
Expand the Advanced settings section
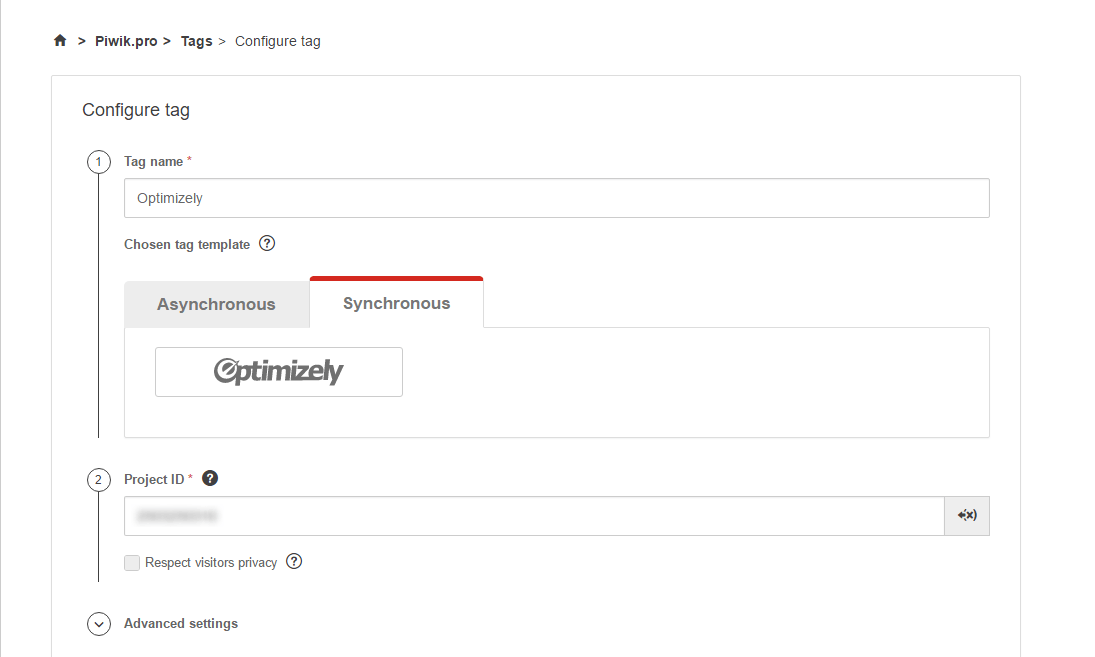[x=180, y=623]
